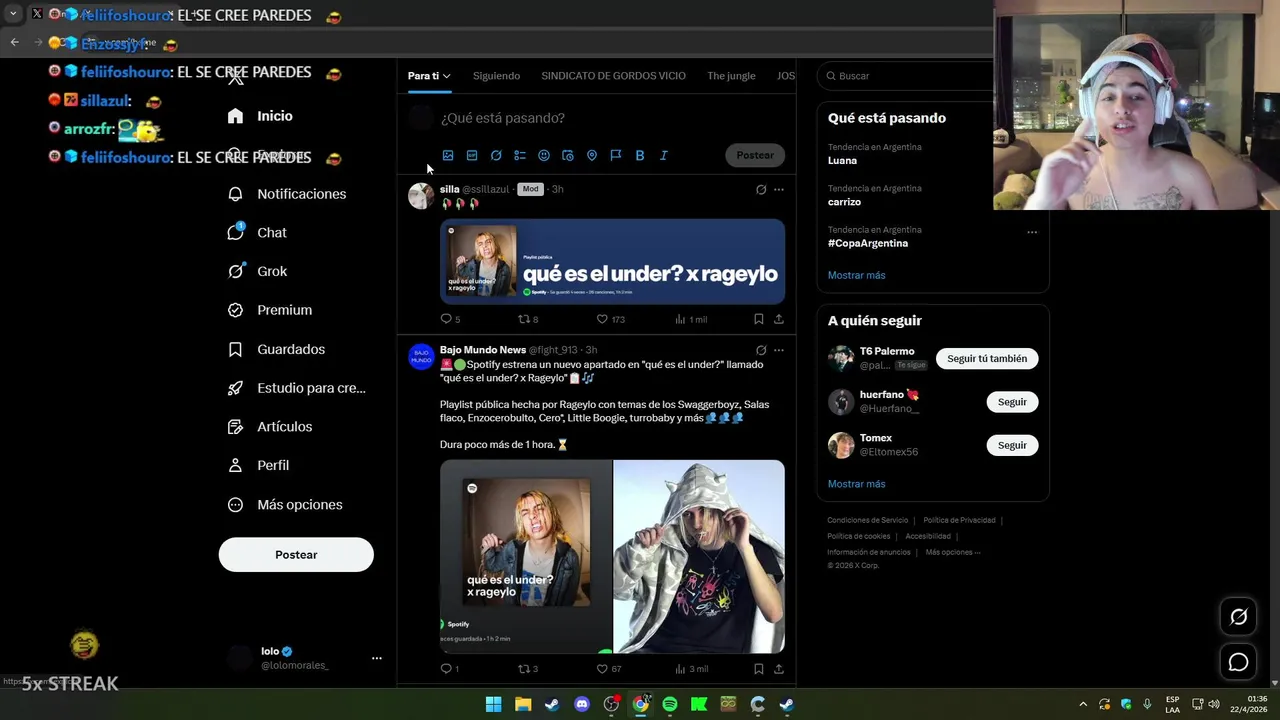Show hidden system tray icons

[x=1083, y=704]
